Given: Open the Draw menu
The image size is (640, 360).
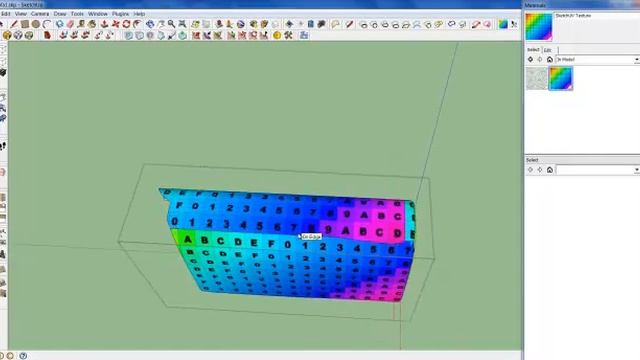Looking at the screenshot, I should point(60,14).
